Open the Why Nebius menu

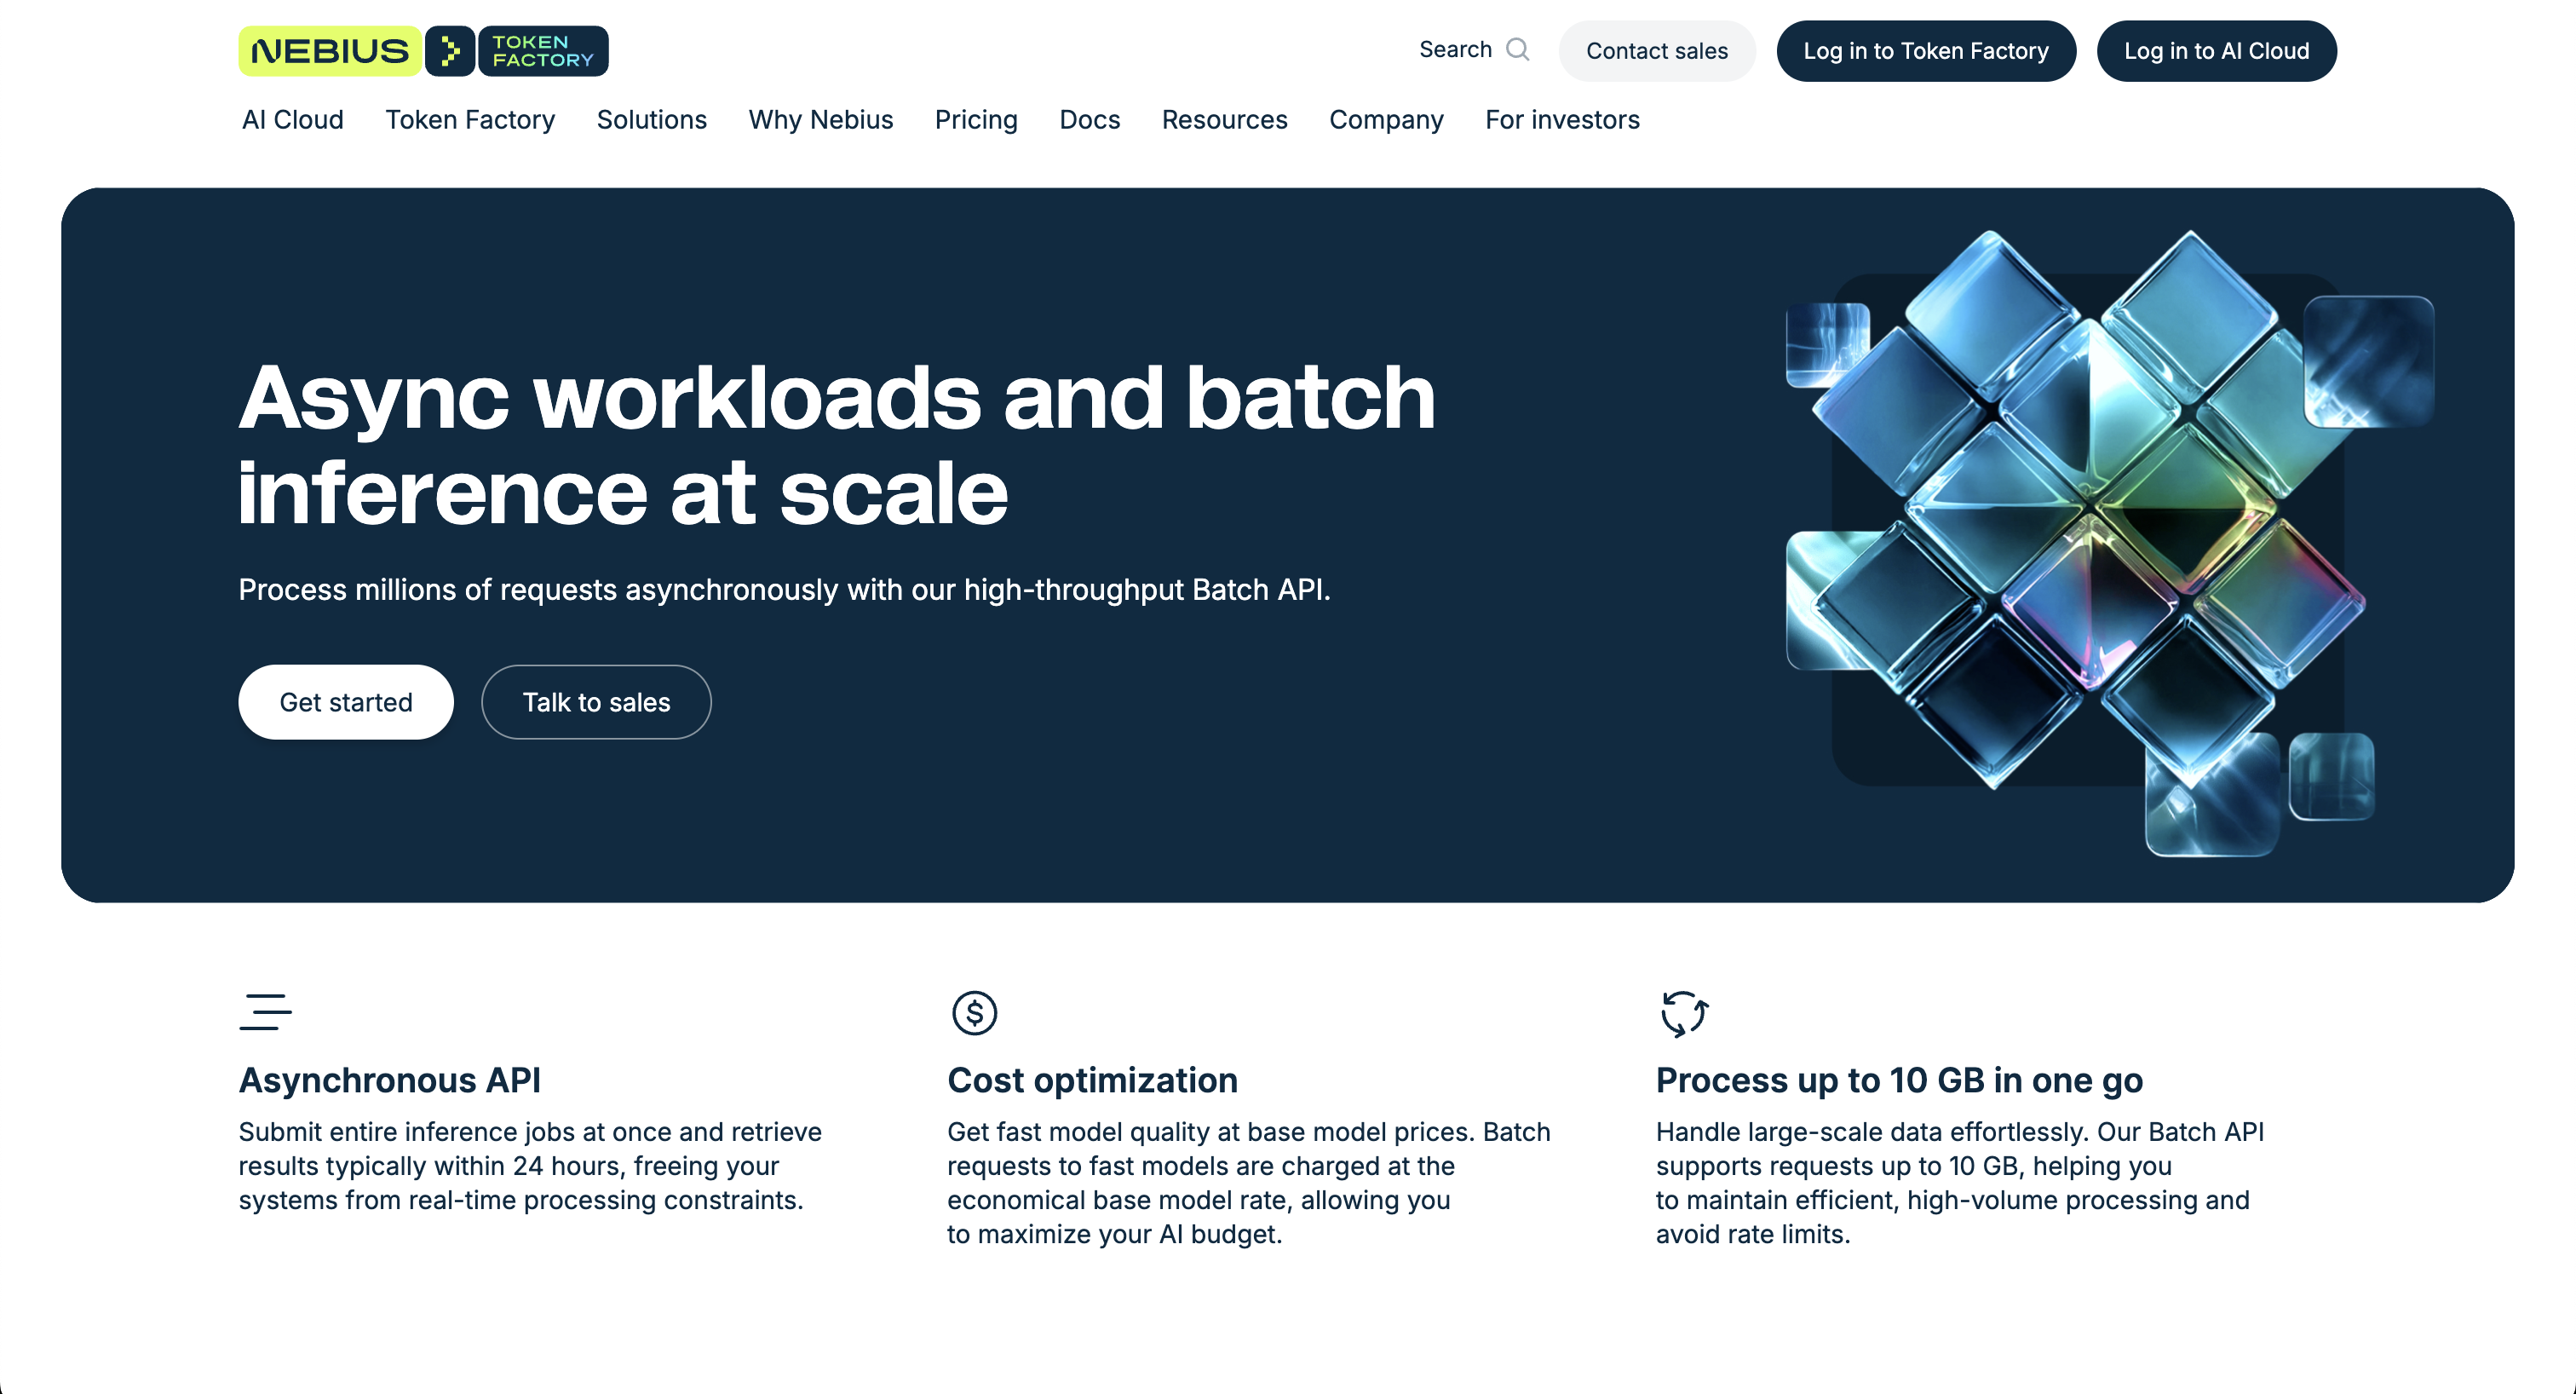821,120
